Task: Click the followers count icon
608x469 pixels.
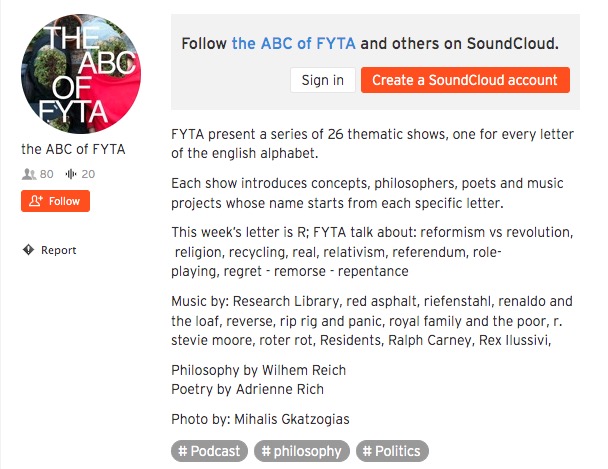Action: [x=29, y=174]
